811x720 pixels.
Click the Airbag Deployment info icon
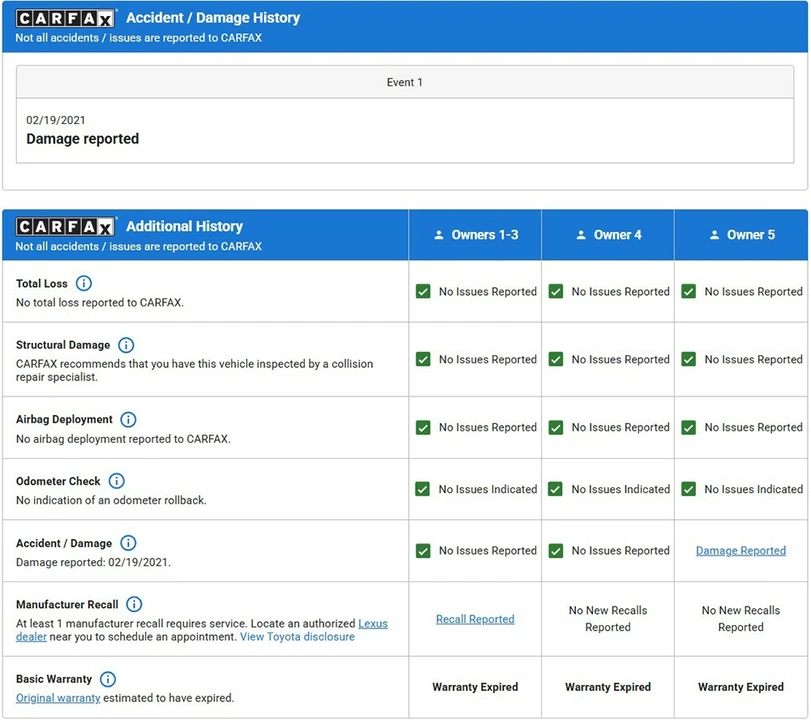(x=128, y=419)
